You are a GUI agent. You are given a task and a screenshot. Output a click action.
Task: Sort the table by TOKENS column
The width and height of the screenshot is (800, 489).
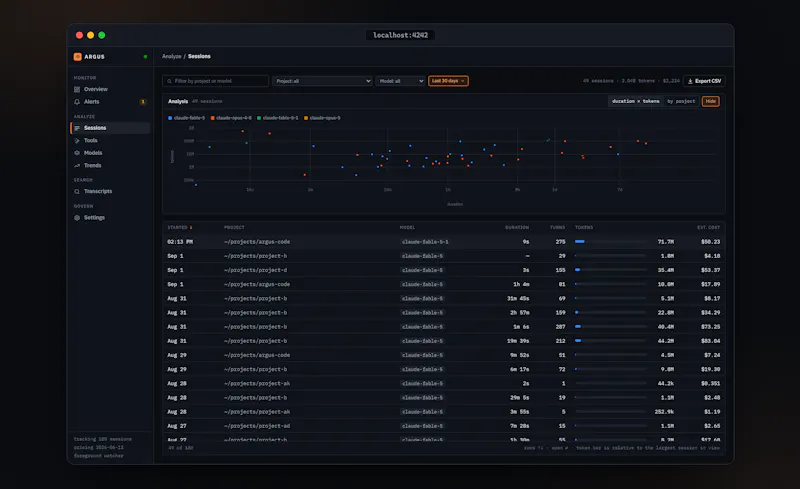tap(584, 228)
